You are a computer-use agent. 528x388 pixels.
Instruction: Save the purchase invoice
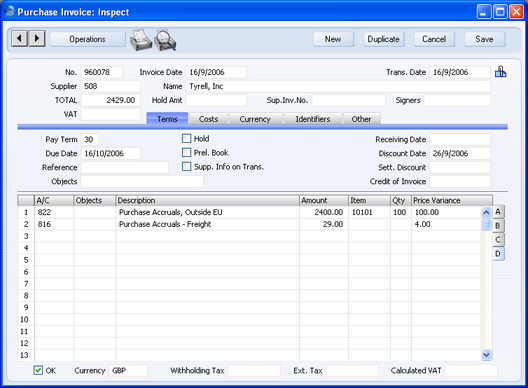pyautogui.click(x=485, y=39)
